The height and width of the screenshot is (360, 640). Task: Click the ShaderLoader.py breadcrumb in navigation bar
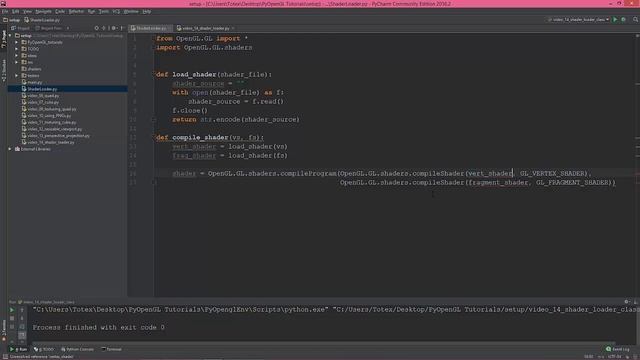(42, 20)
